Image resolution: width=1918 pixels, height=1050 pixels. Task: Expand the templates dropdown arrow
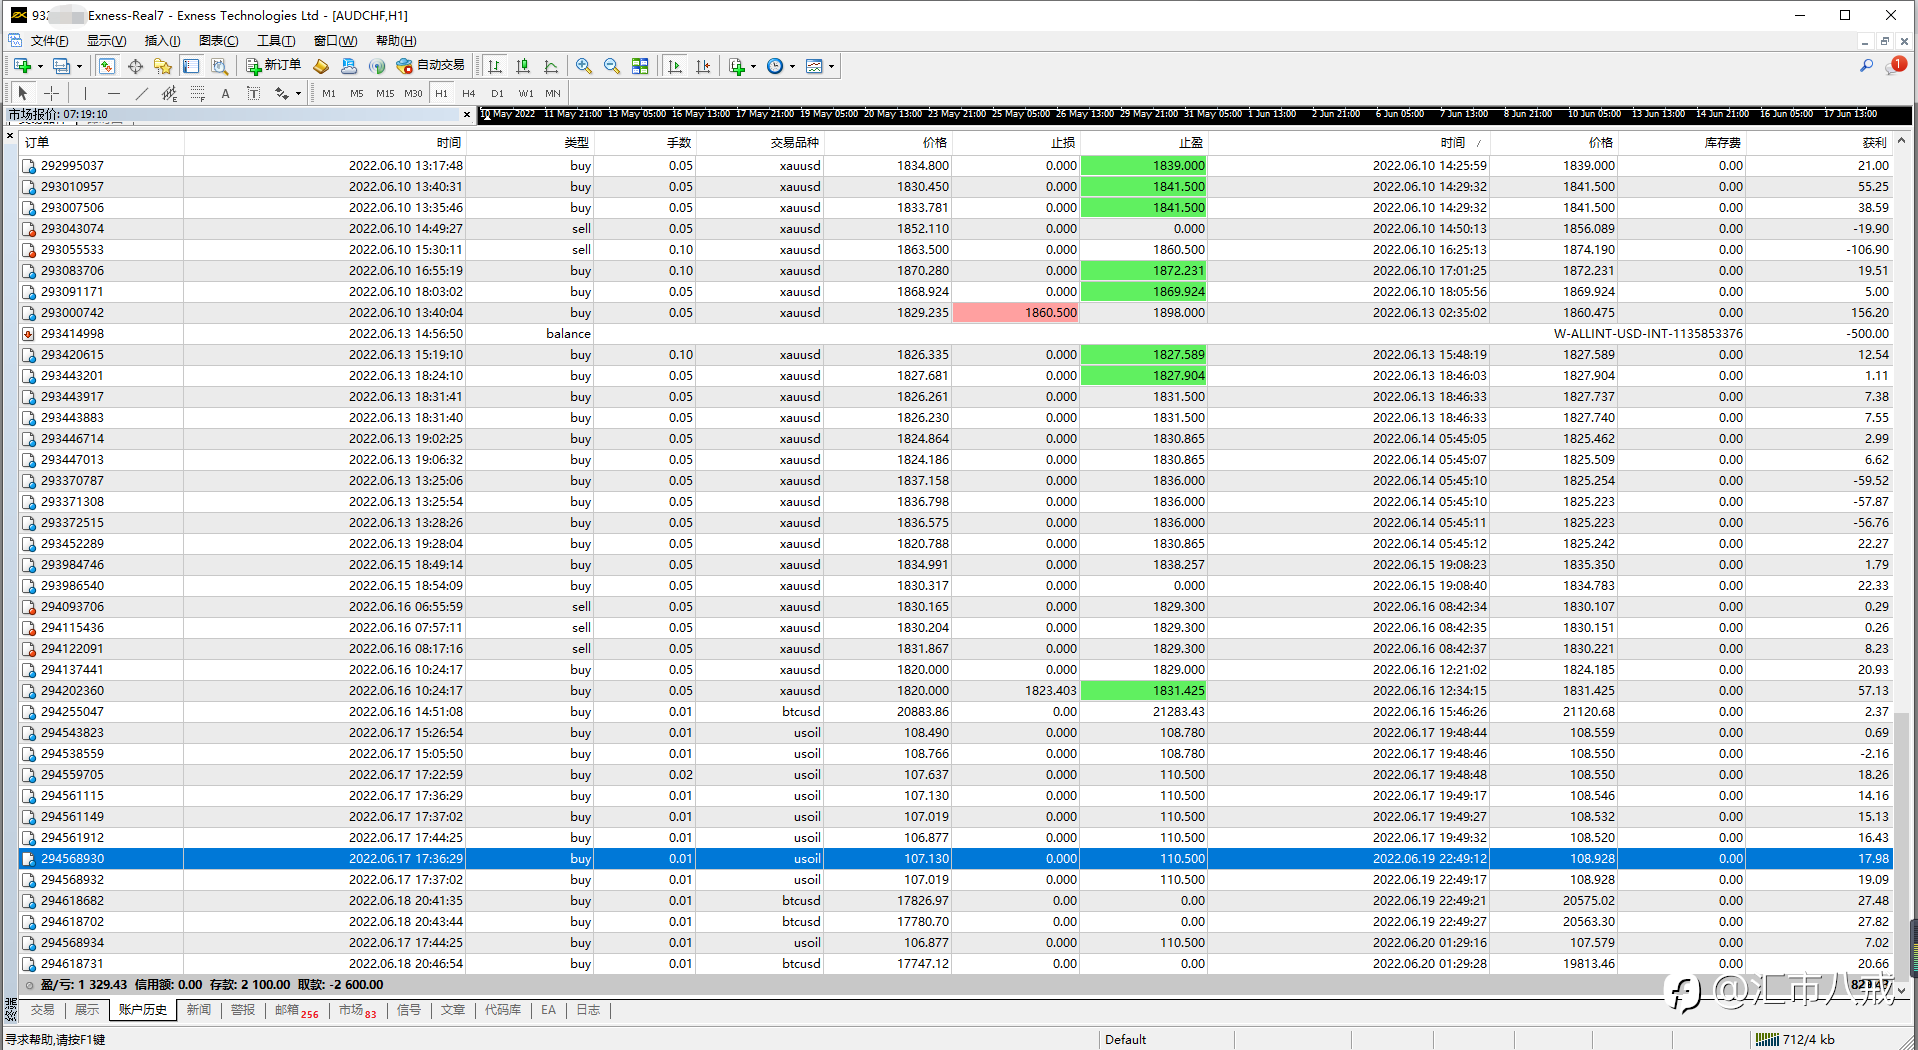pos(831,67)
